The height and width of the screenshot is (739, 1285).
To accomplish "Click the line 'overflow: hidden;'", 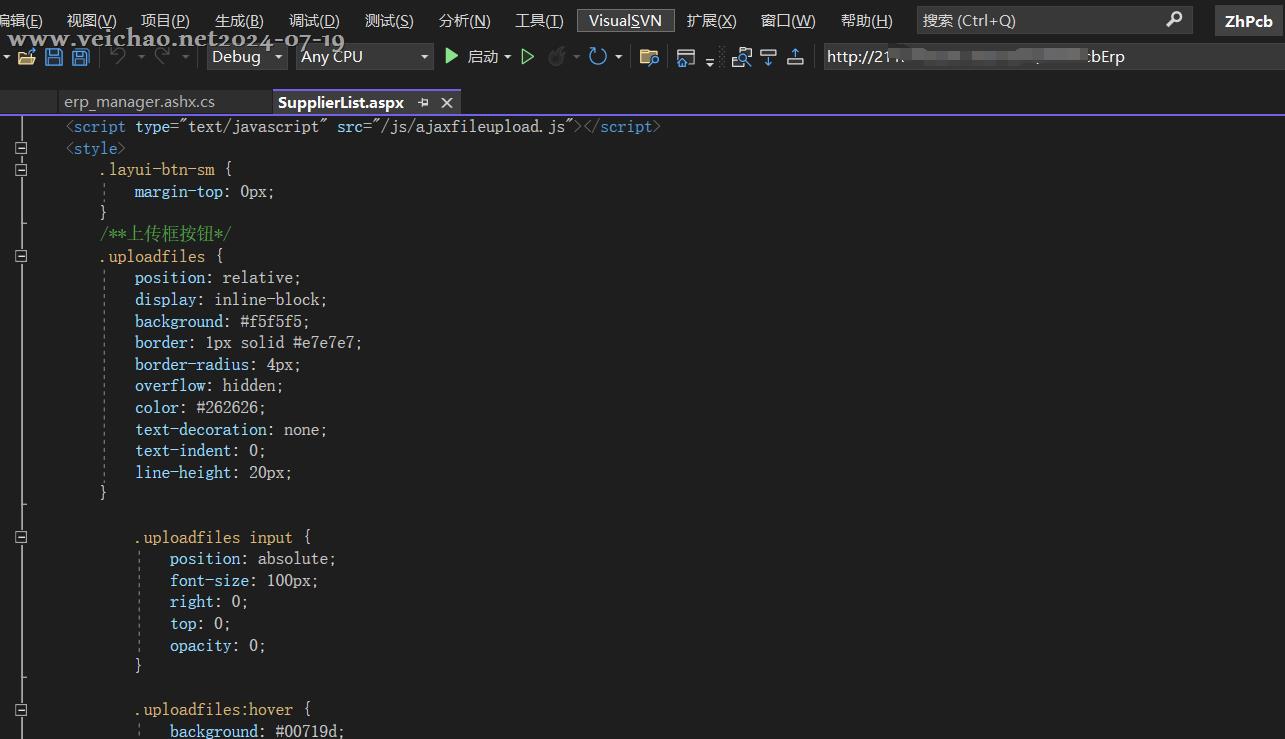I will click(209, 386).
